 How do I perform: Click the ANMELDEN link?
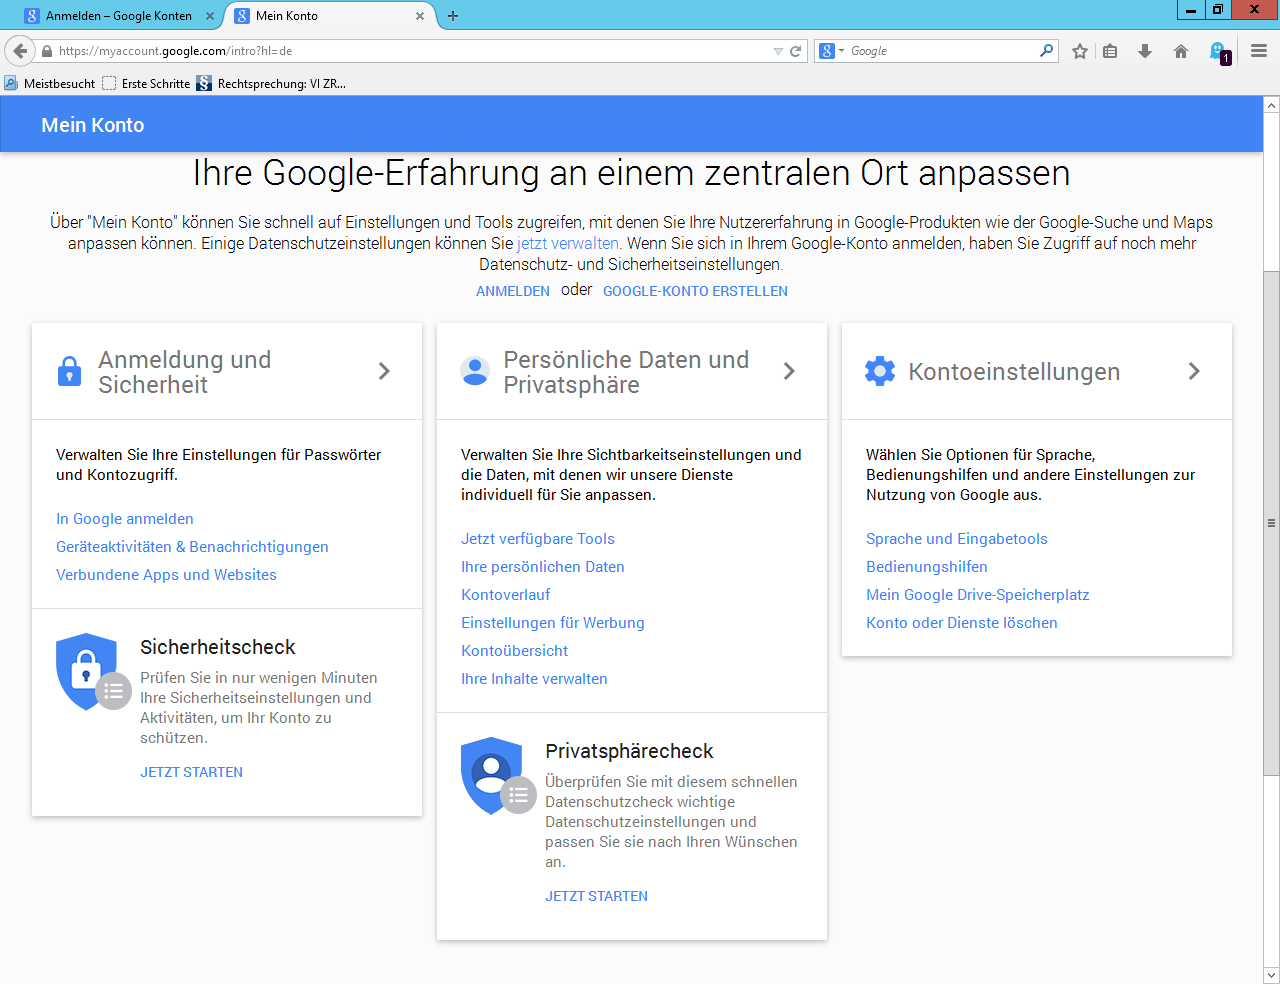(513, 291)
